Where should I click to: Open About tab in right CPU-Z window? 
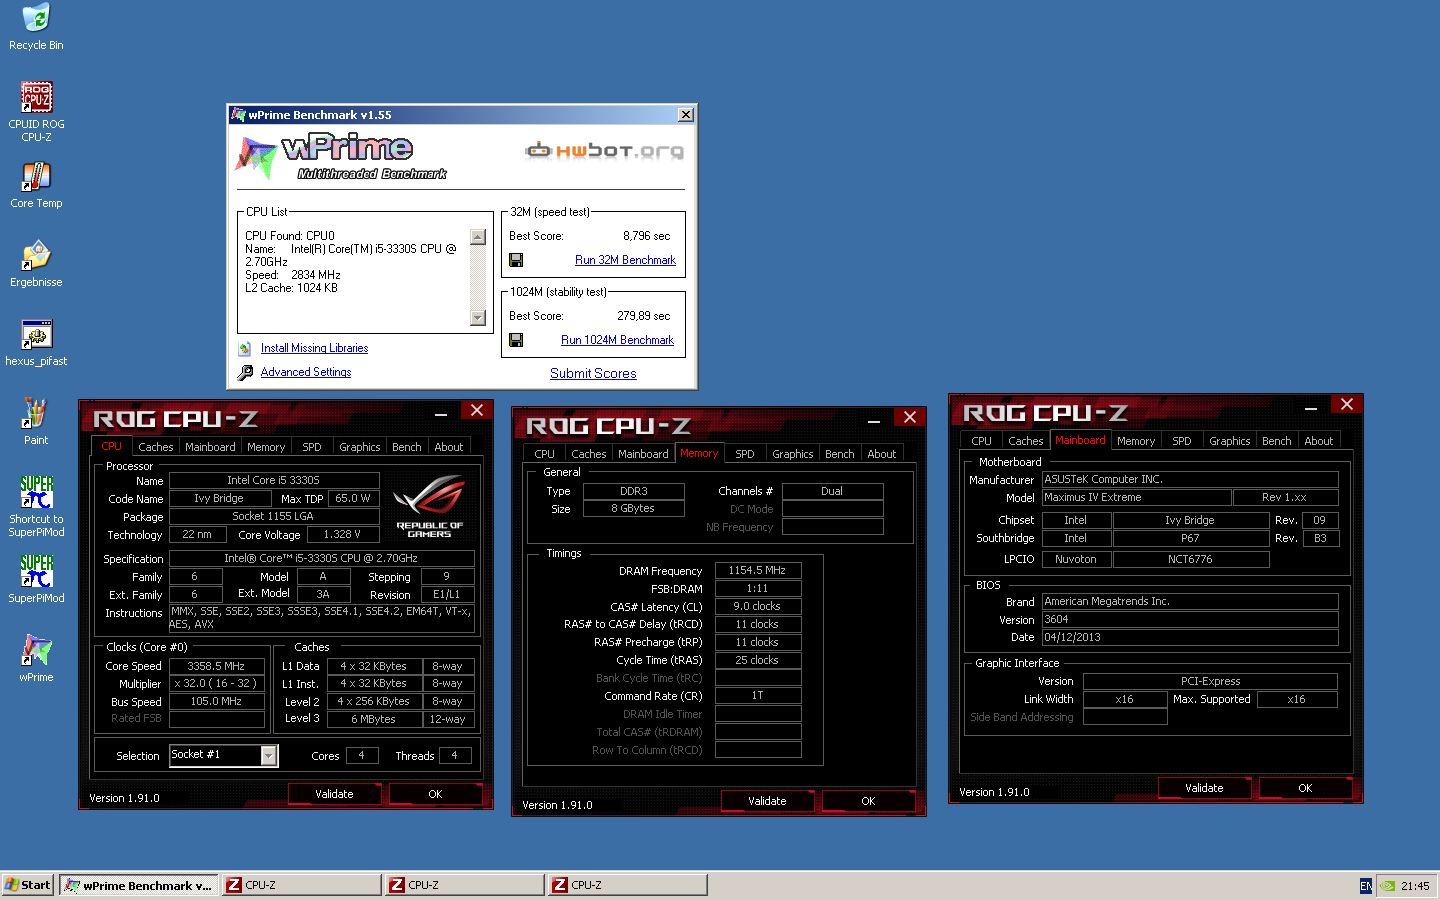coord(1319,441)
